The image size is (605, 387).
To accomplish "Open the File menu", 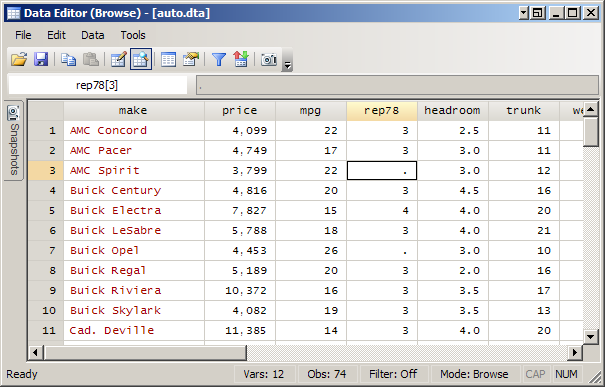I will pyautogui.click(x=23, y=35).
